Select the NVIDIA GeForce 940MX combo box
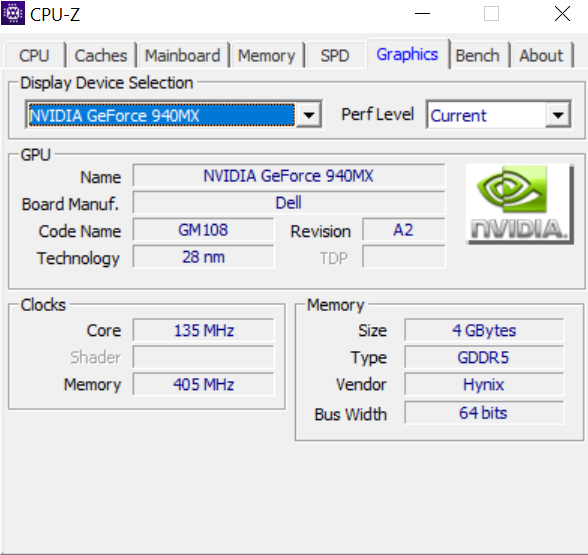 click(x=174, y=115)
